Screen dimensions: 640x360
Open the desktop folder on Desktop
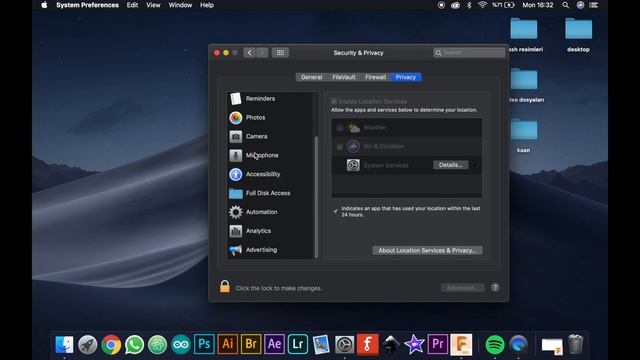pyautogui.click(x=578, y=35)
